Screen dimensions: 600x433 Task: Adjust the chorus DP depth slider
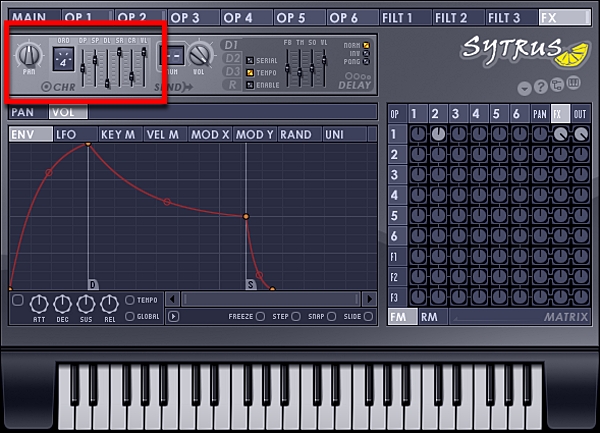click(83, 67)
